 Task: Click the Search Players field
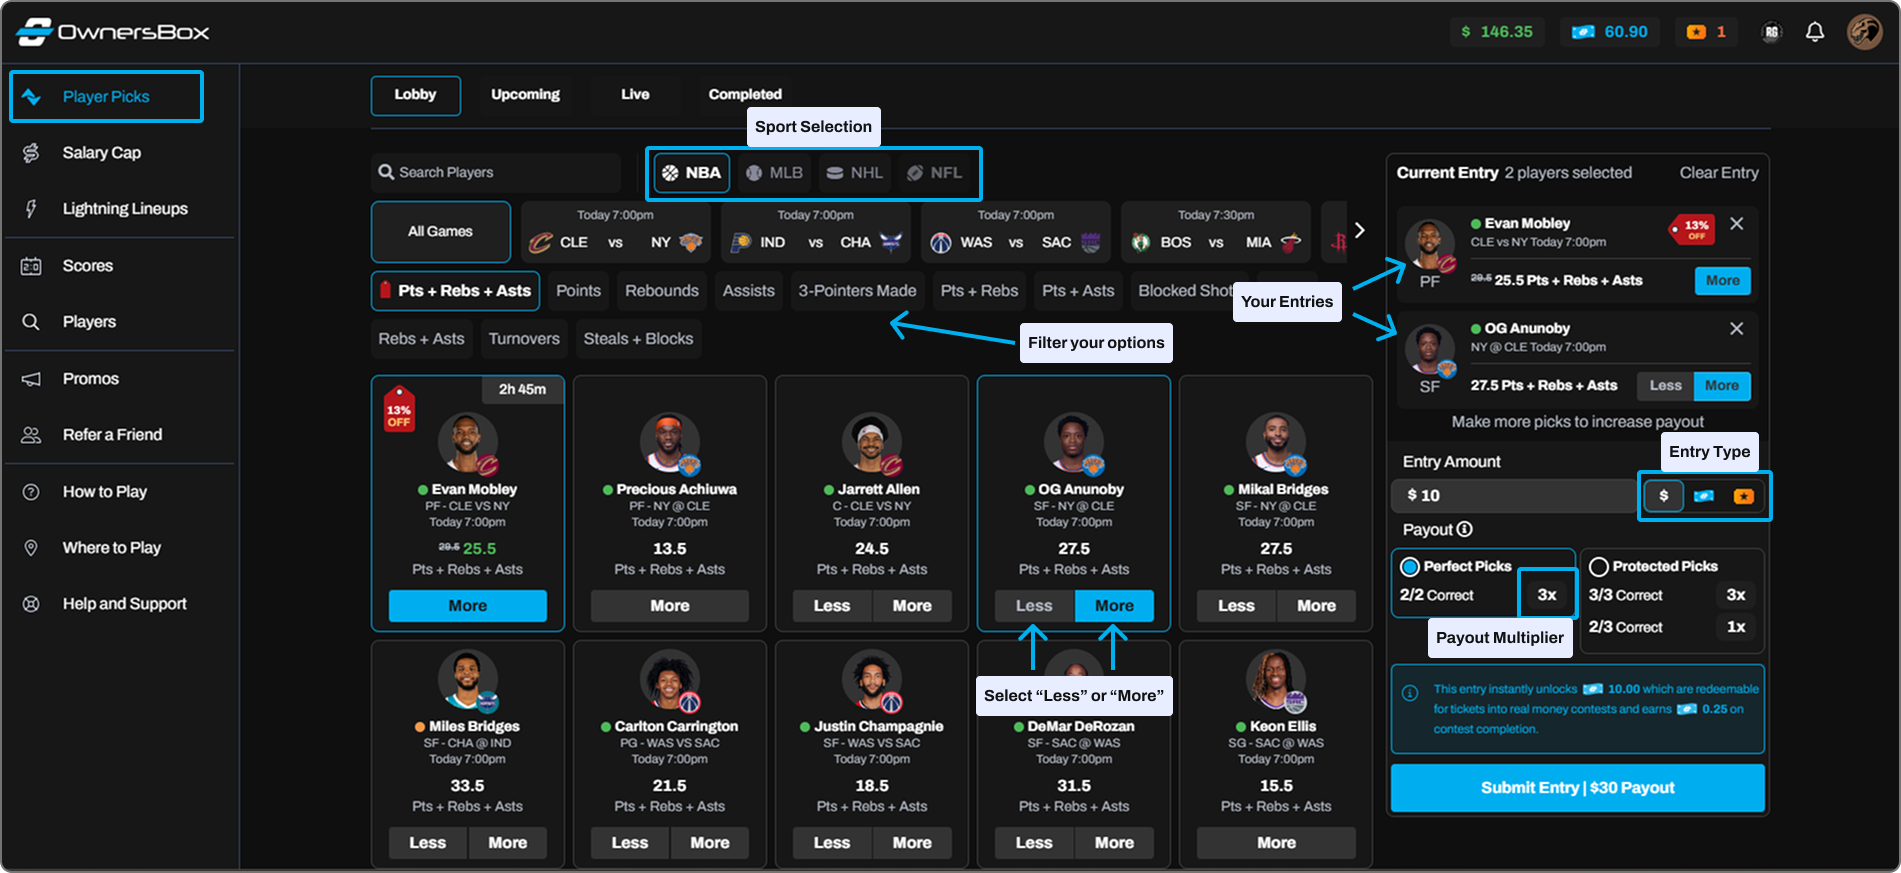(496, 173)
